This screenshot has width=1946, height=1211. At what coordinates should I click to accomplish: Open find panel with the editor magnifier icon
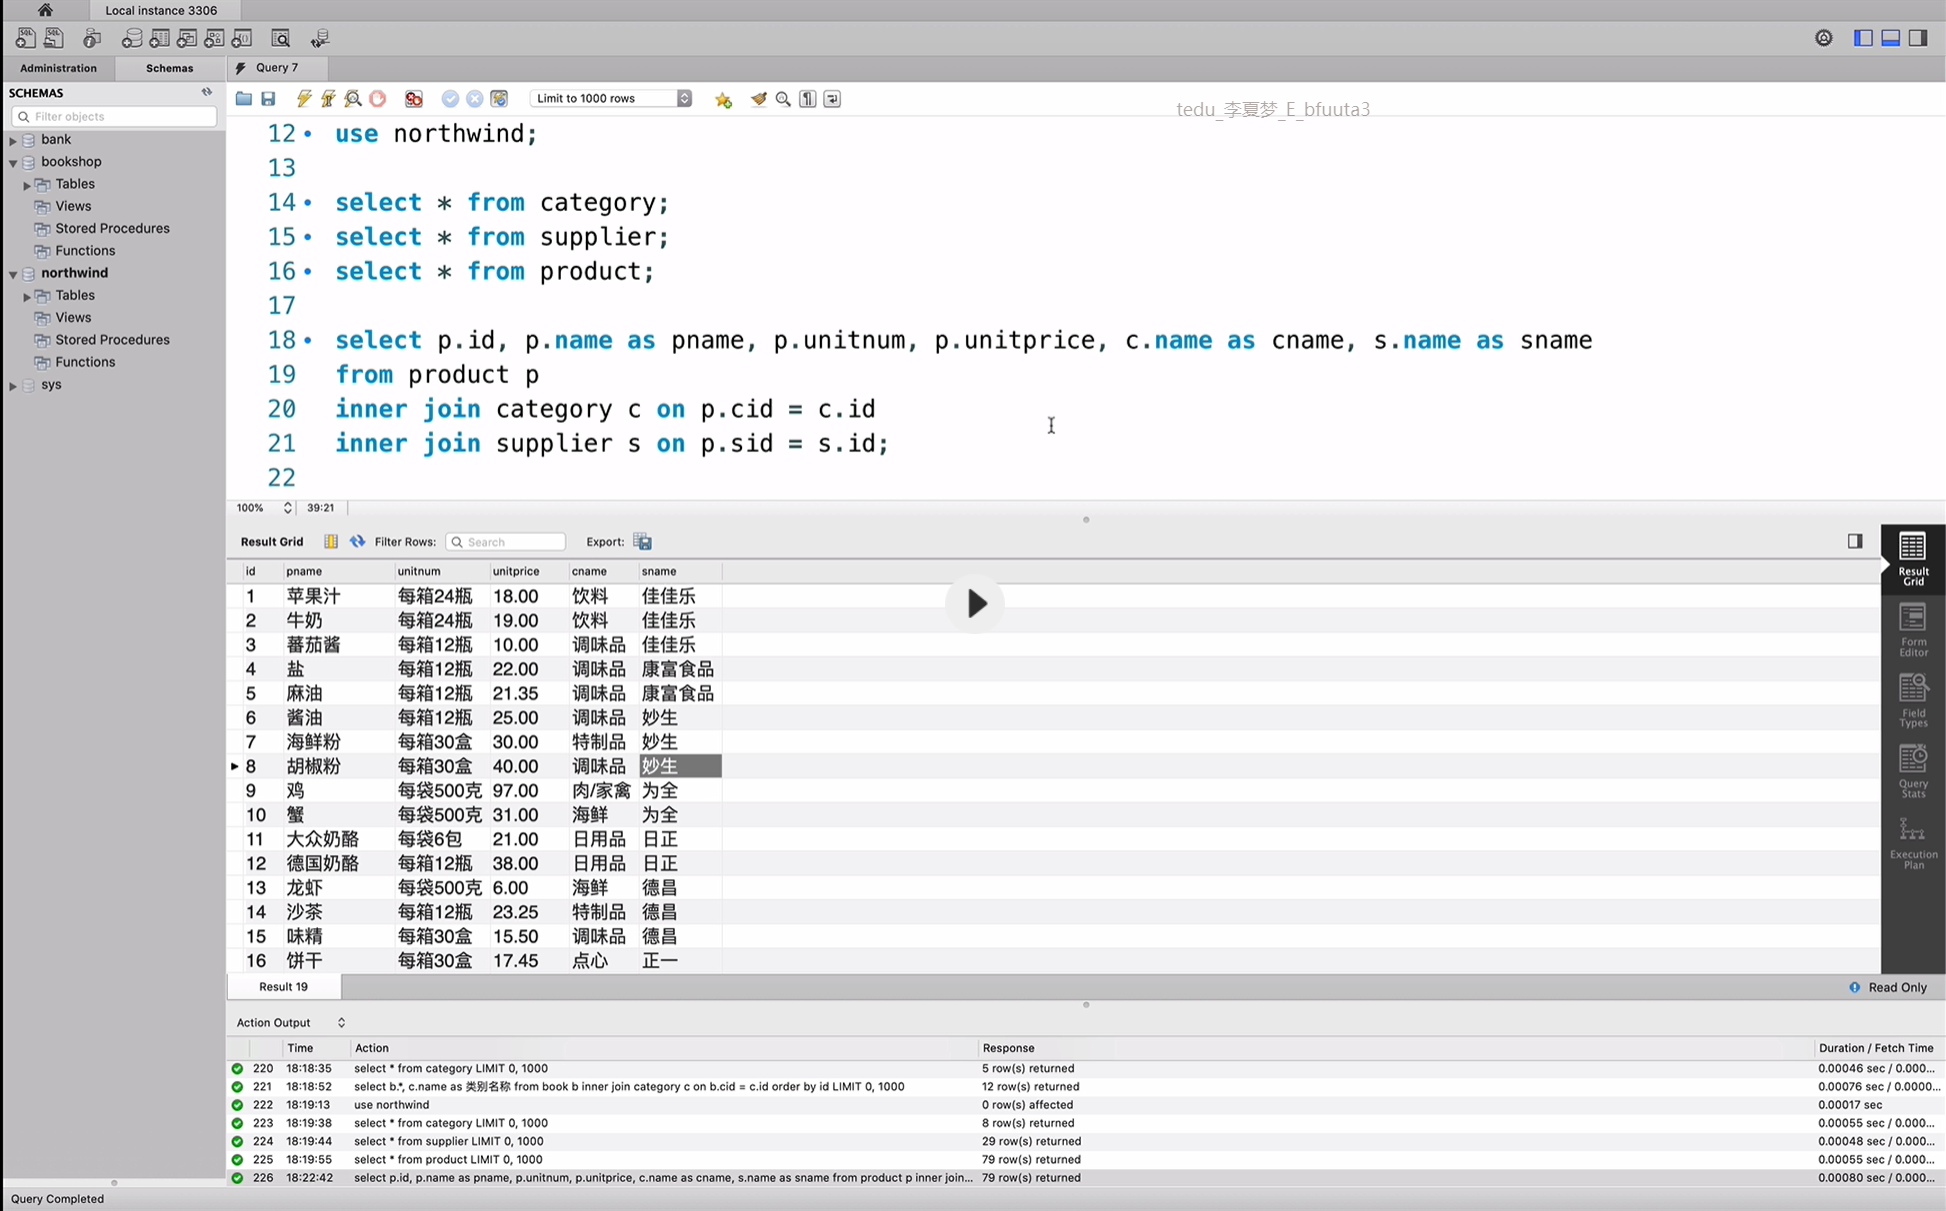783,99
